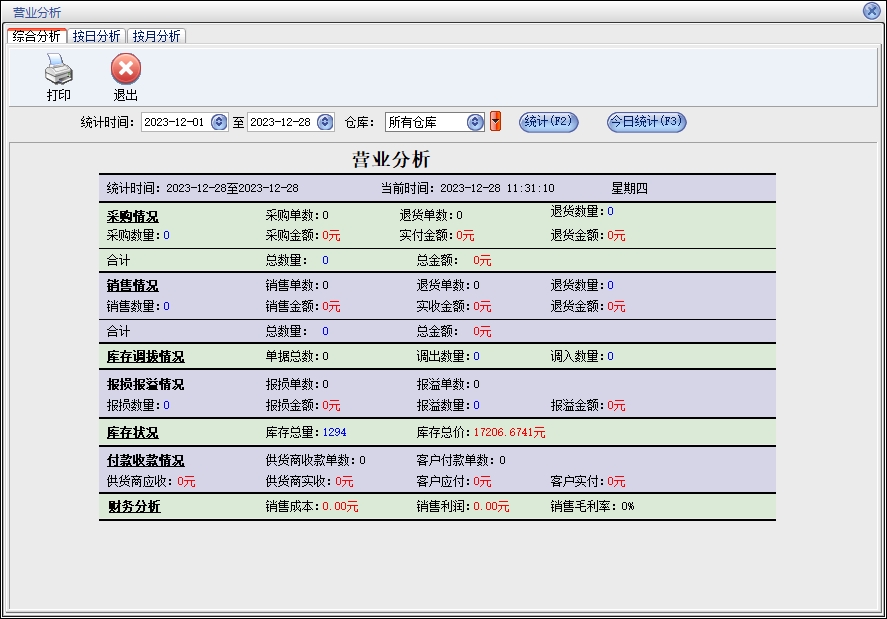Viewport: 887px width, 619px height.
Task: Click the 库存状况 heading link
Action: [132, 433]
